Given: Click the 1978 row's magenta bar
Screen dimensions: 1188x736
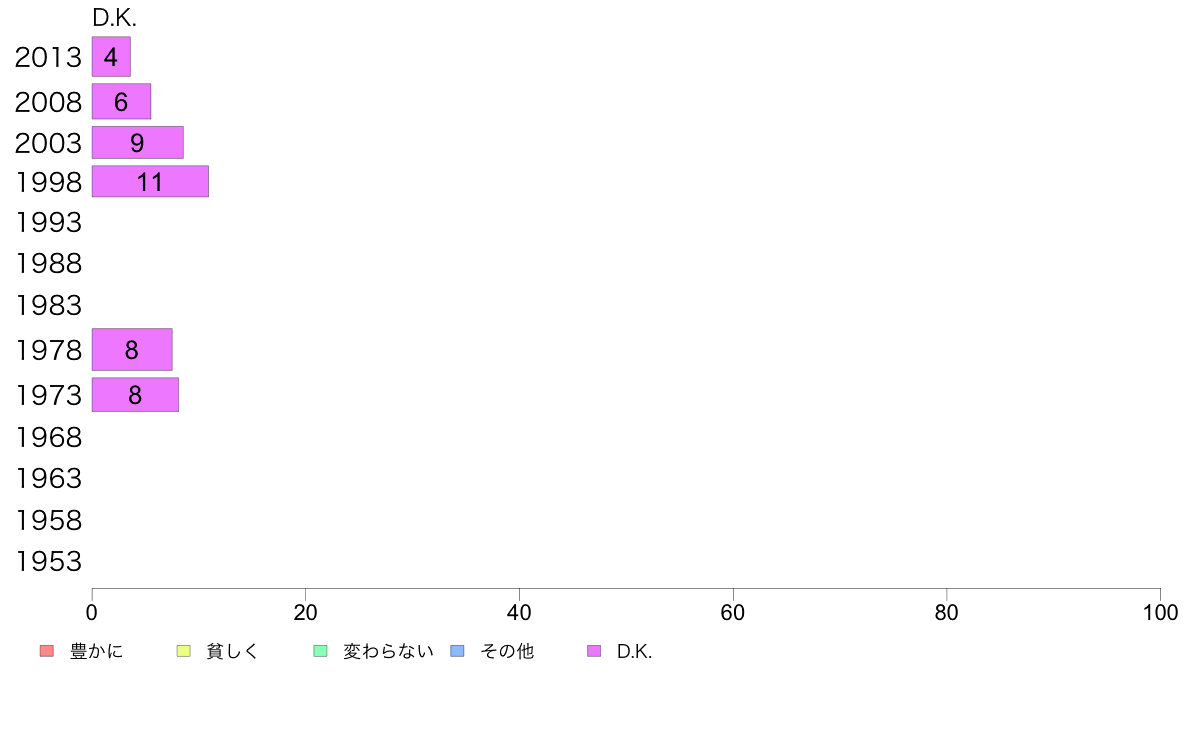Looking at the screenshot, I should (x=132, y=350).
